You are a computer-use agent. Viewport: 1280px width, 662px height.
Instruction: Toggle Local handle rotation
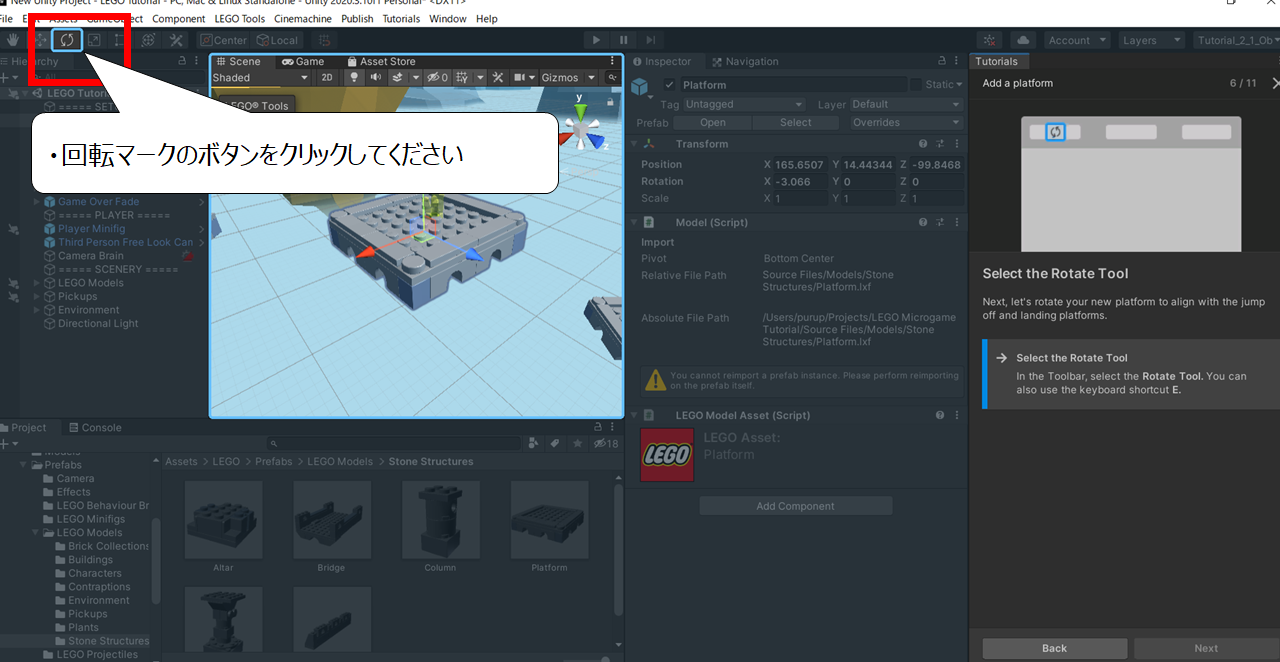coord(277,40)
